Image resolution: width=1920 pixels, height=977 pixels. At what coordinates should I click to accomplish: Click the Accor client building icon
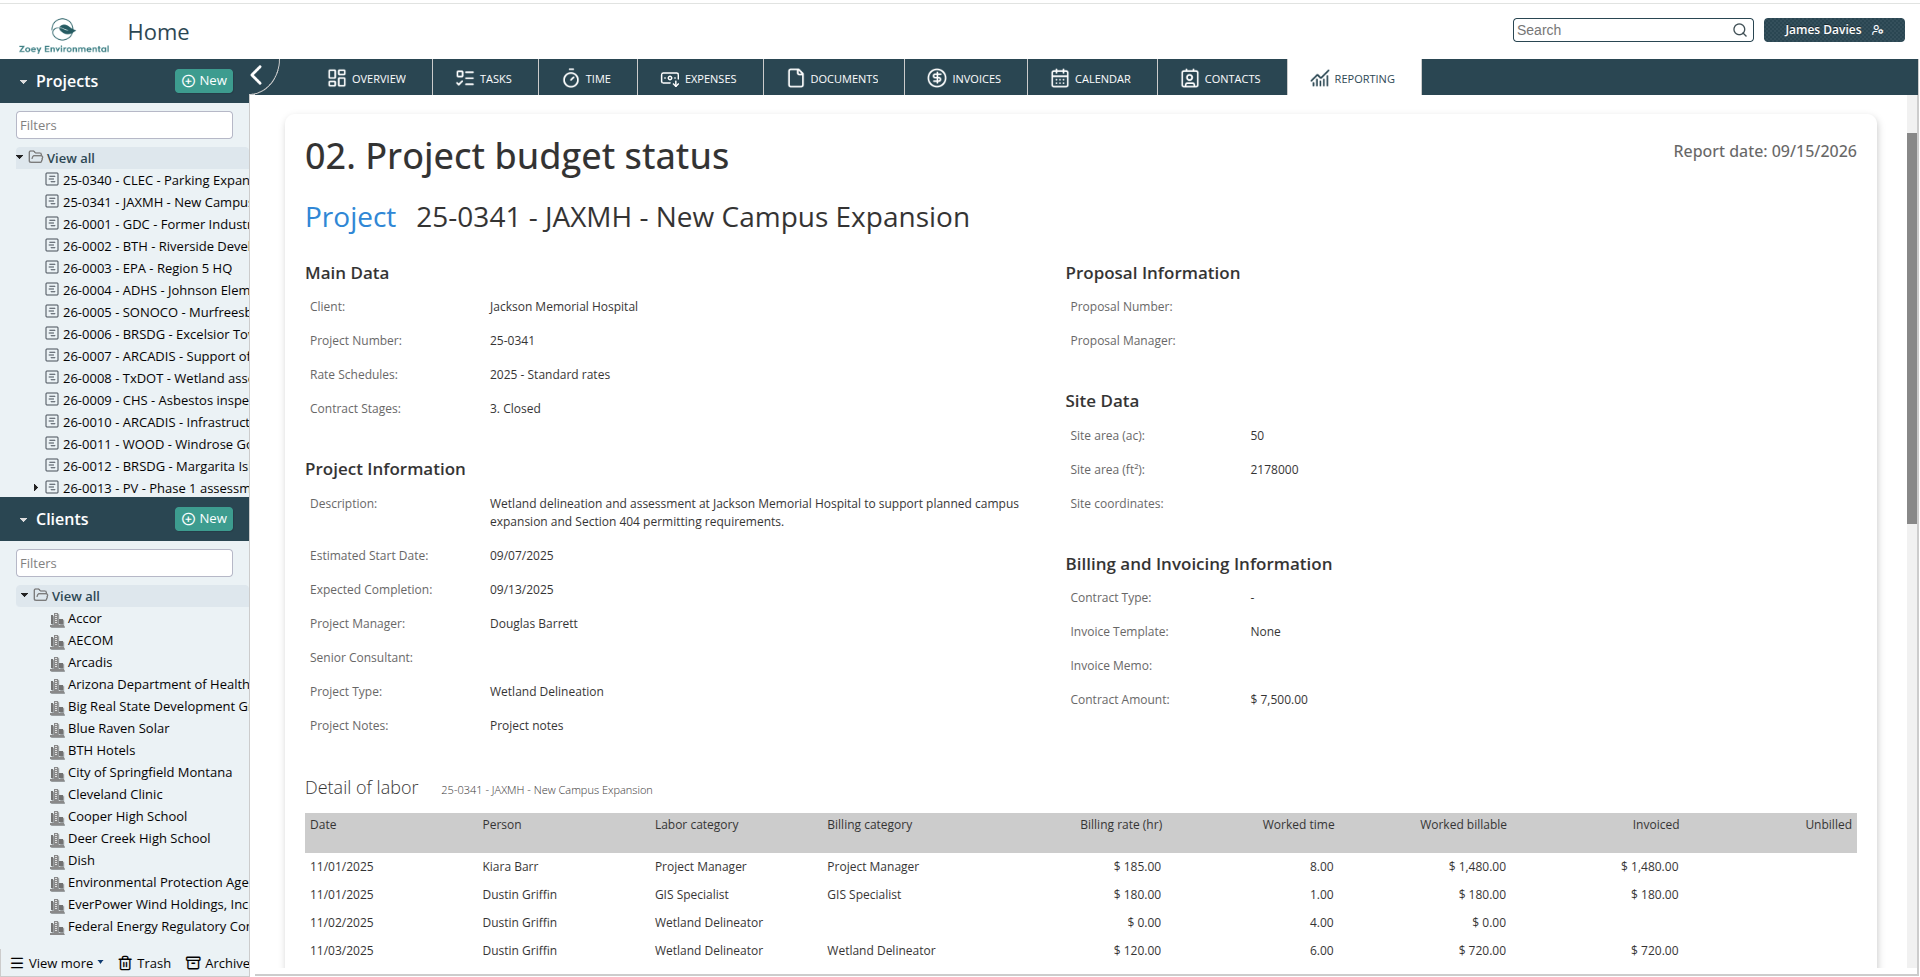(57, 619)
